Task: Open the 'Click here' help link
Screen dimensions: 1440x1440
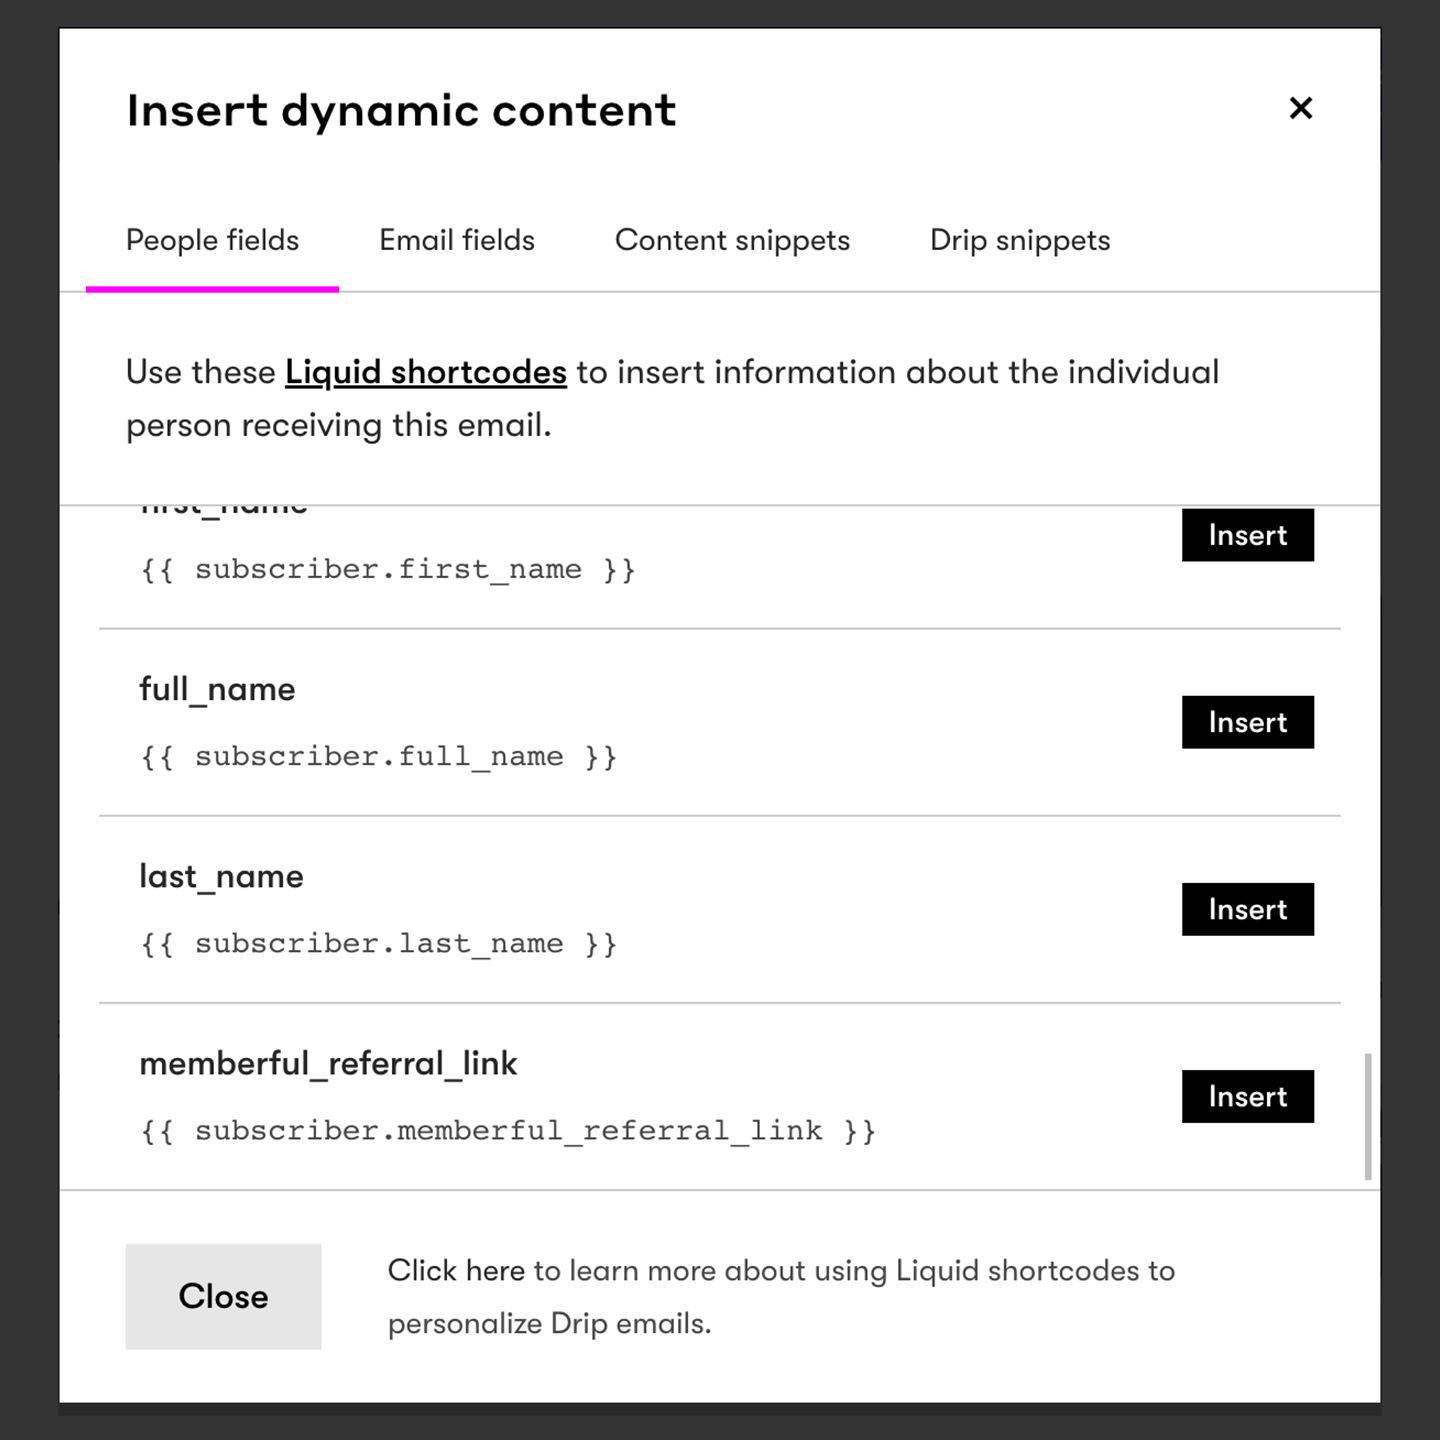Action: [456, 1270]
